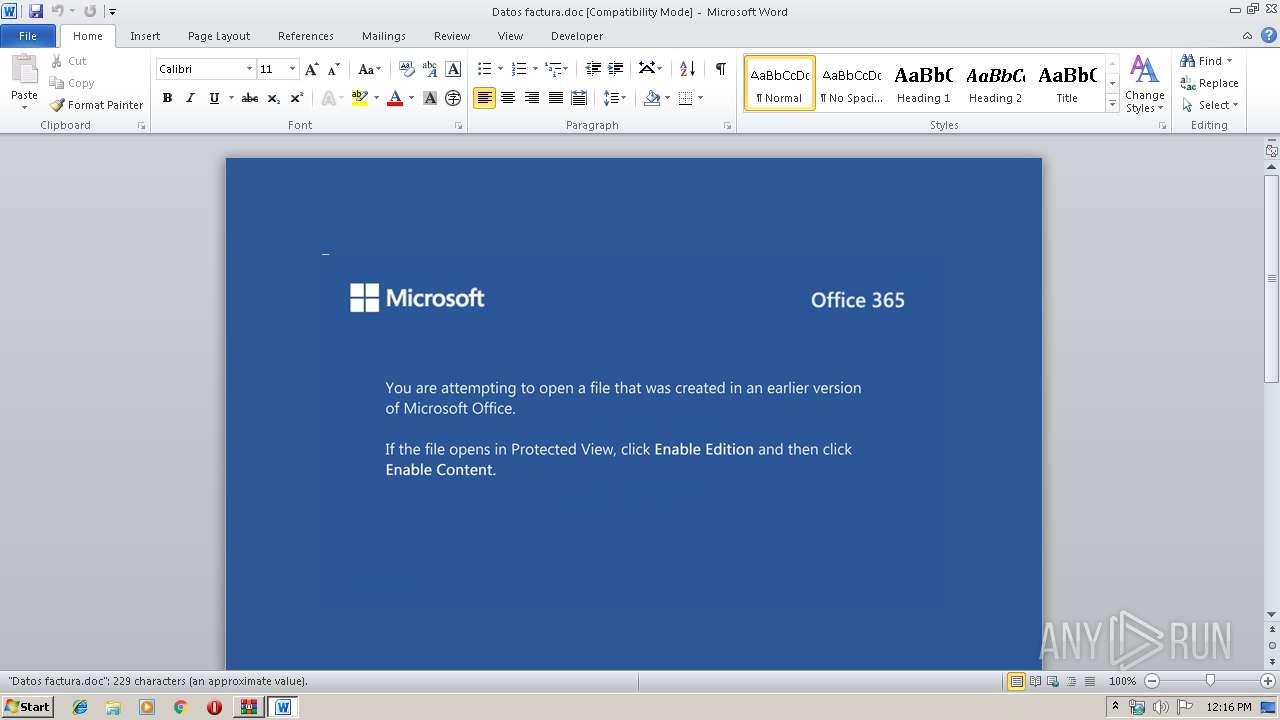Open the font name Calibri dropdown

pos(249,69)
